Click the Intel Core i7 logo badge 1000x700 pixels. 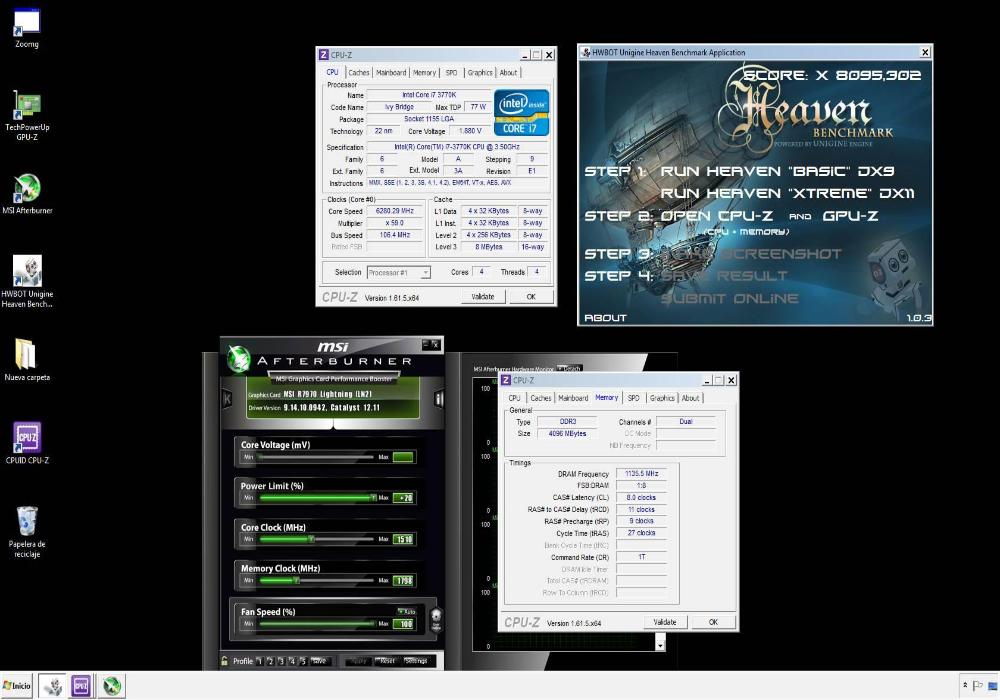pos(521,113)
